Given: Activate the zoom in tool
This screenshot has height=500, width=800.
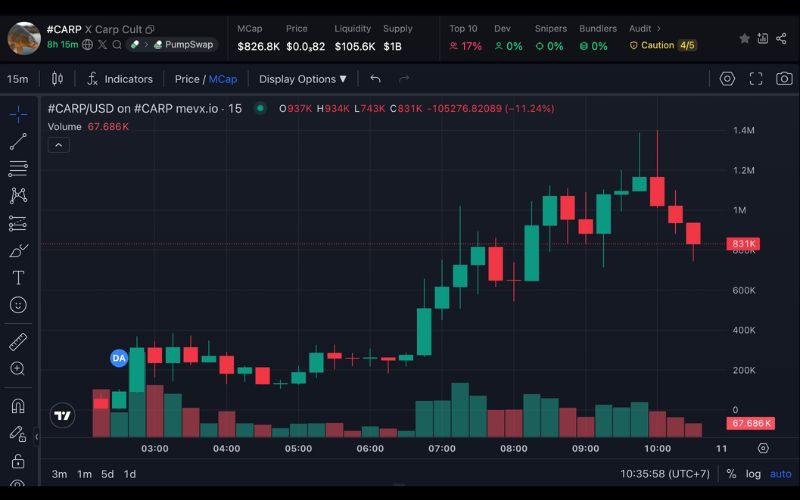Looking at the screenshot, I should 18,368.
